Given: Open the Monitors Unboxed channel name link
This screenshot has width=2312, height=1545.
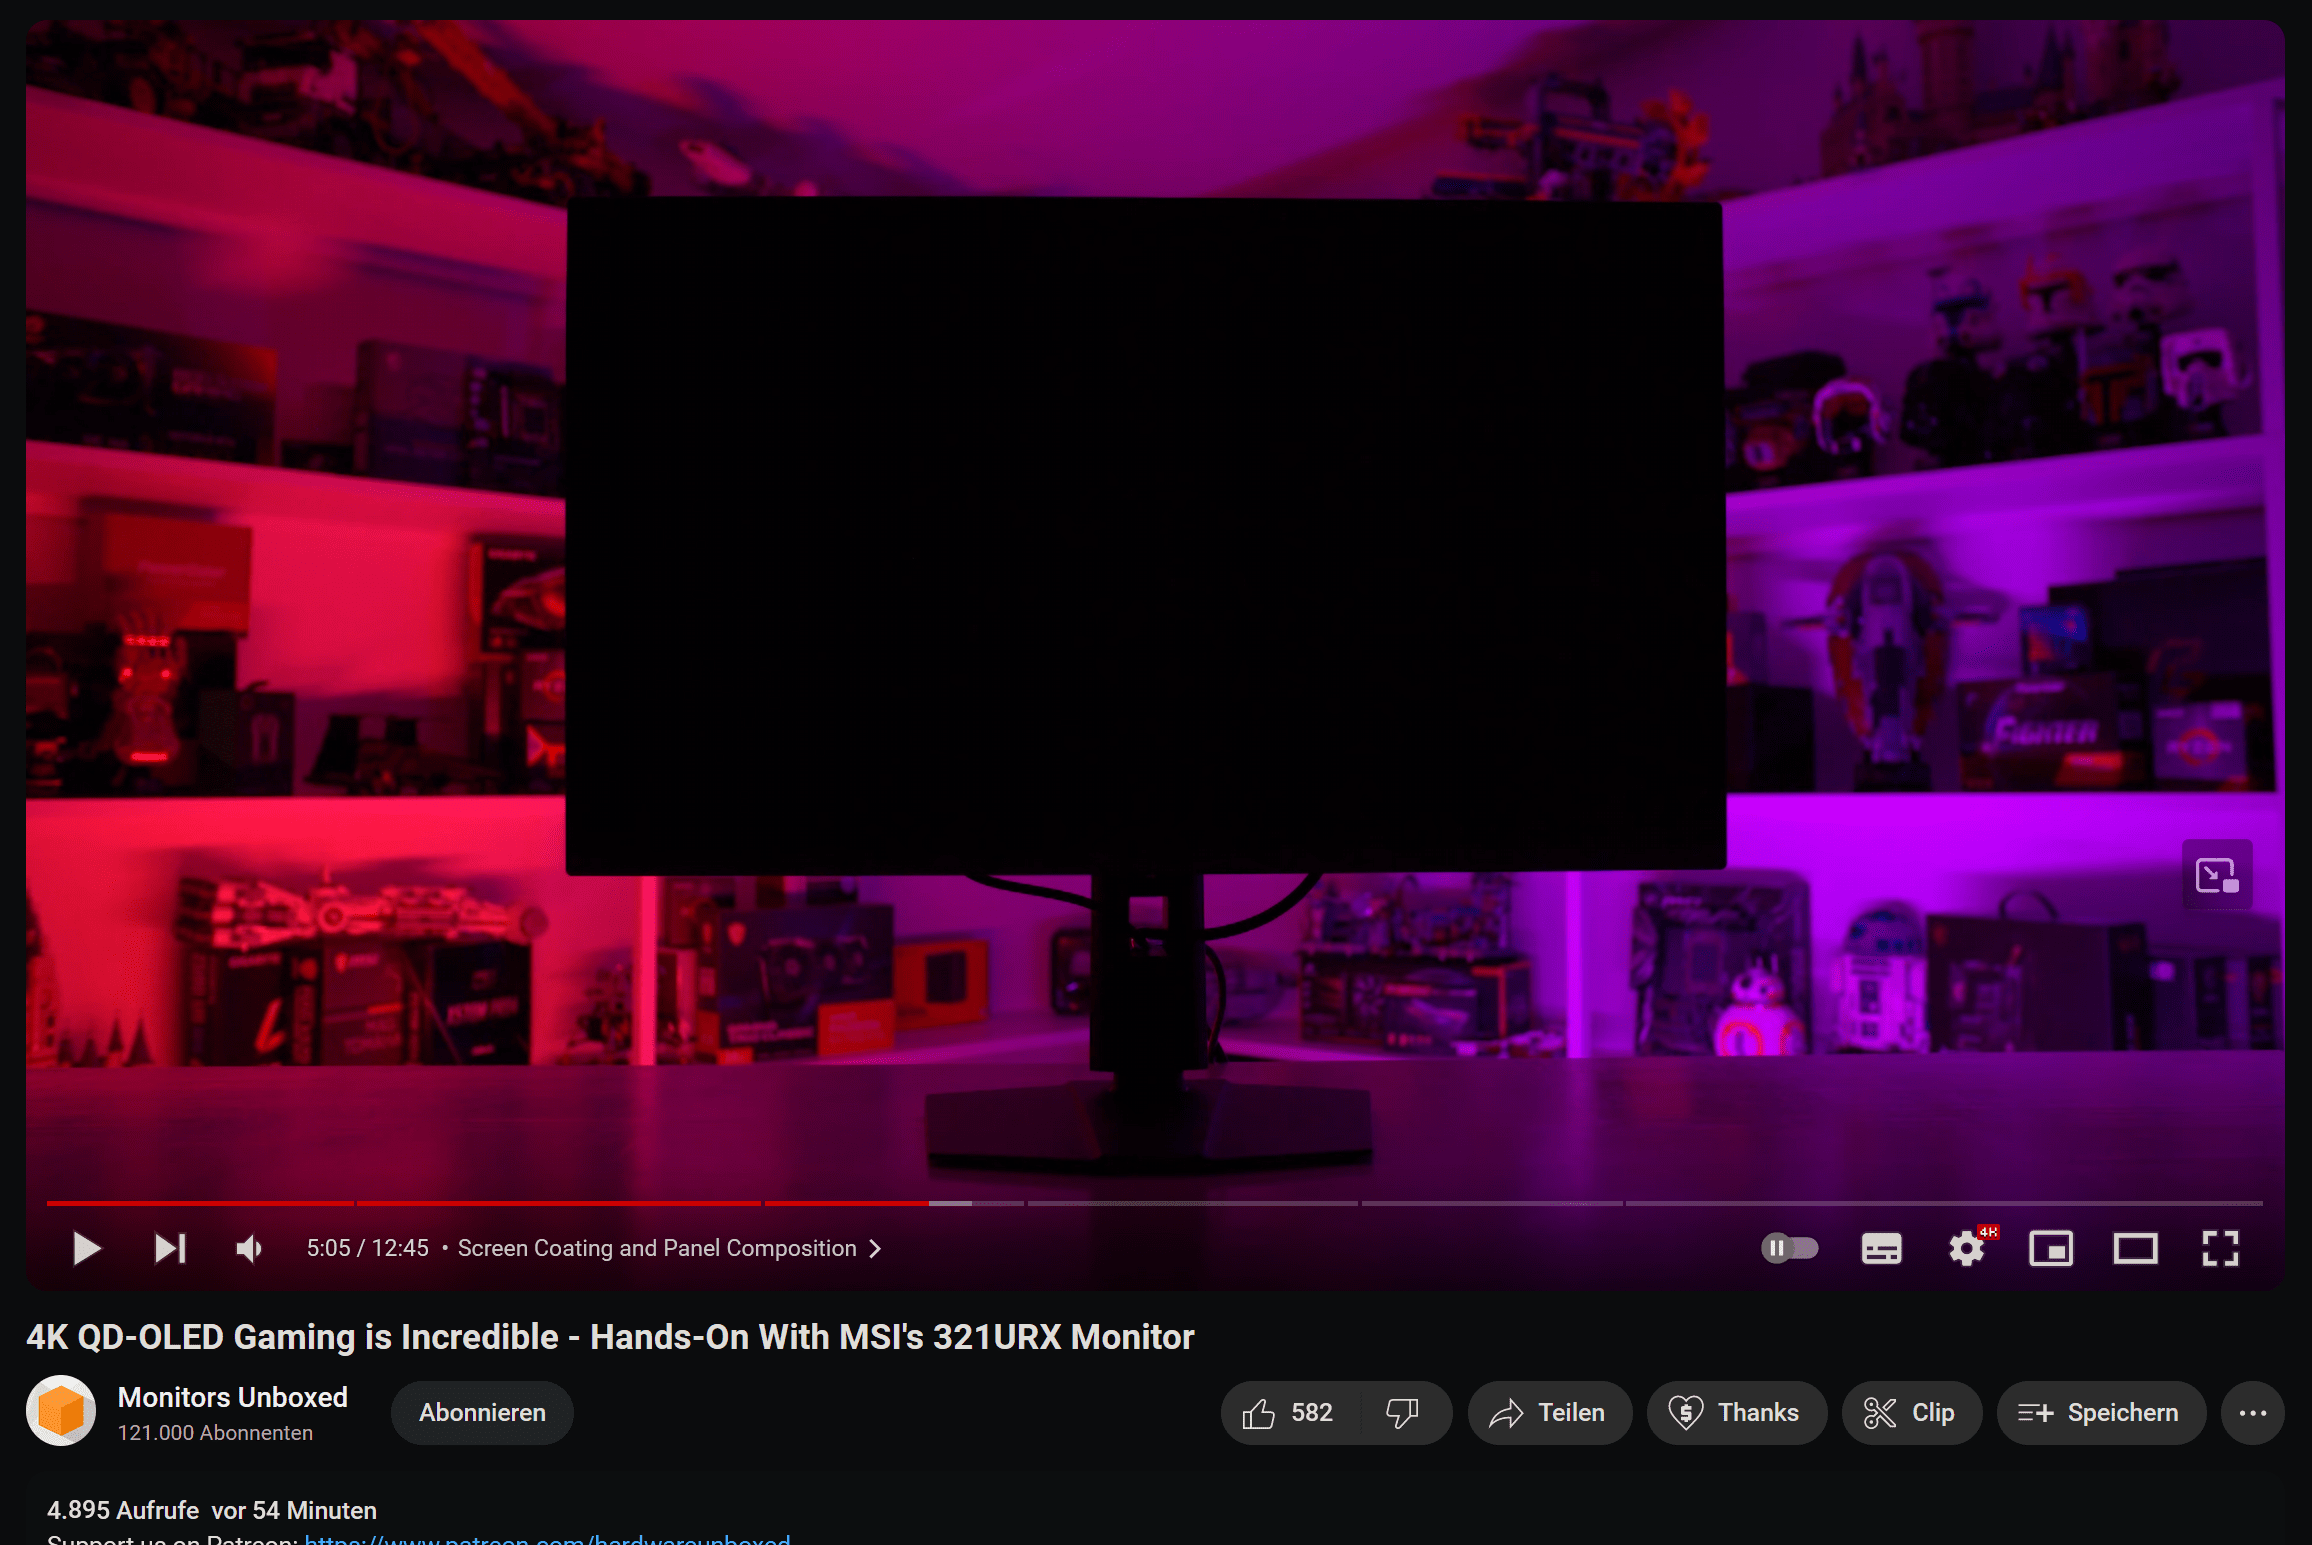Looking at the screenshot, I should click(233, 1397).
